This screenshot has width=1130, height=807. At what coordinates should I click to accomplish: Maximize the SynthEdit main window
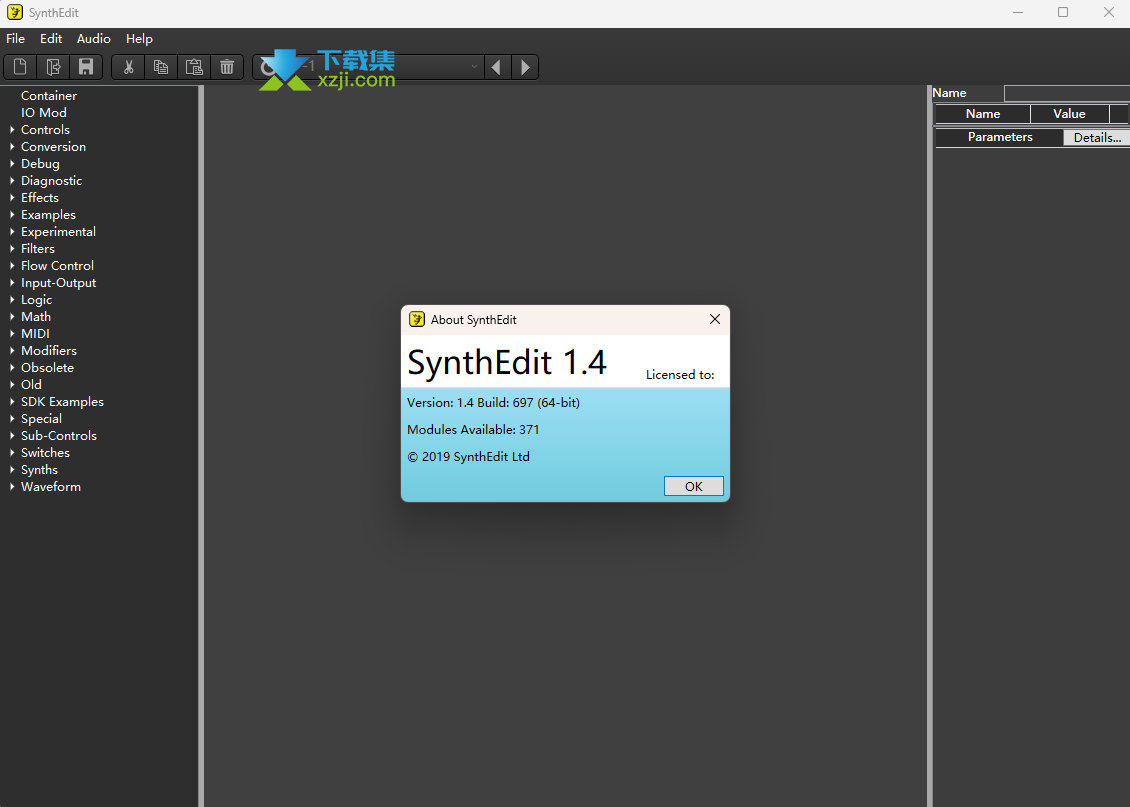[1063, 12]
